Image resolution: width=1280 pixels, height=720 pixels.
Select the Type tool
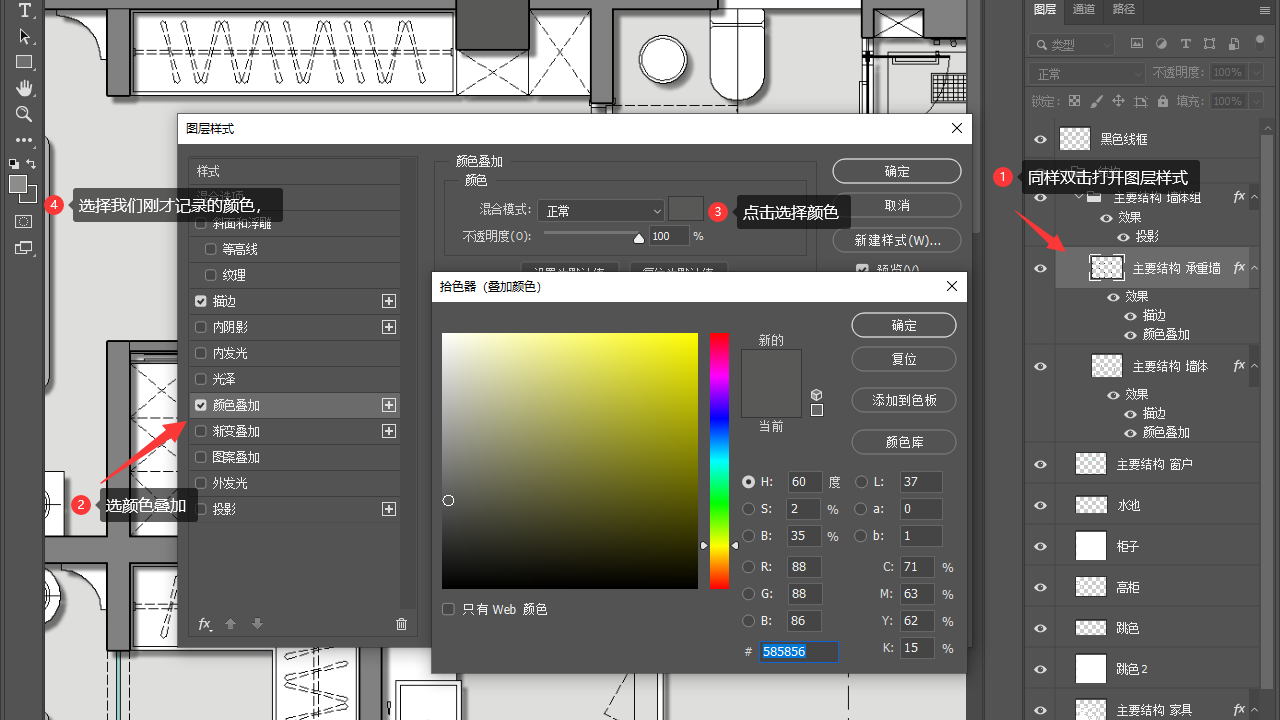[24, 11]
